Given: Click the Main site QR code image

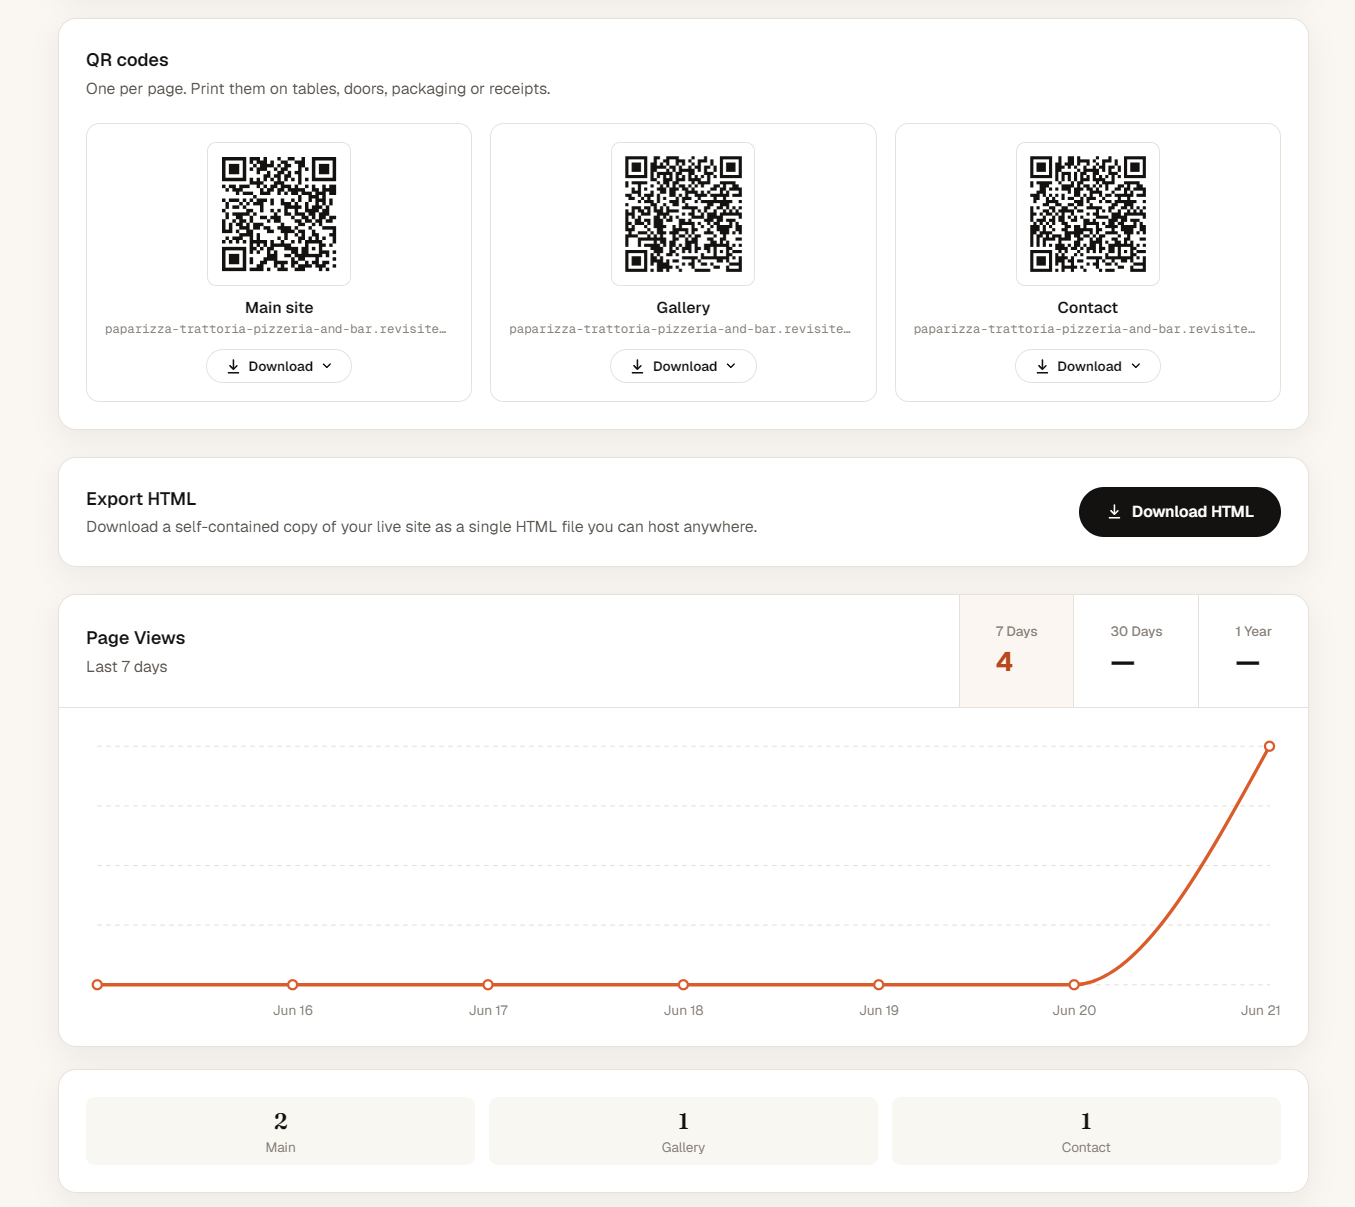Looking at the screenshot, I should click(279, 214).
